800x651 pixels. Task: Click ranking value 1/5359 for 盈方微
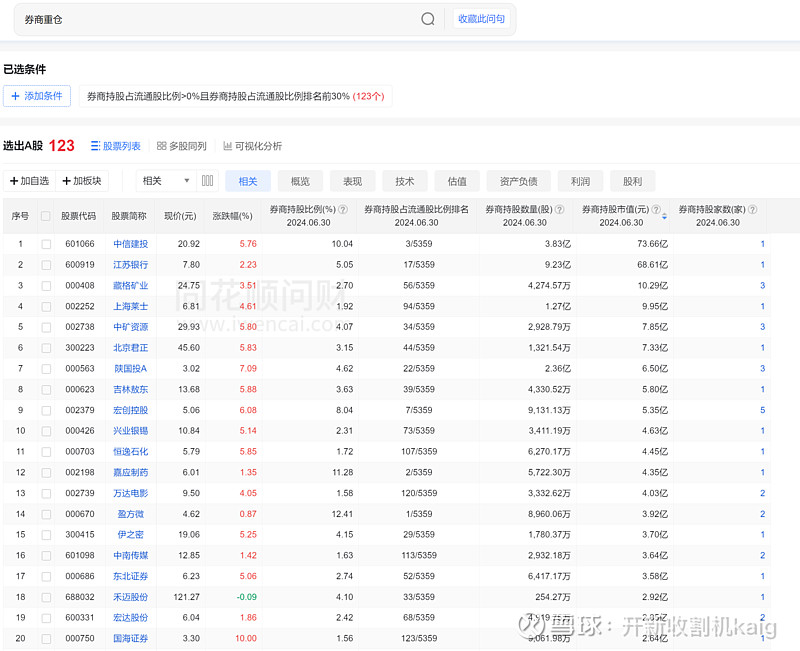pyautogui.click(x=419, y=514)
